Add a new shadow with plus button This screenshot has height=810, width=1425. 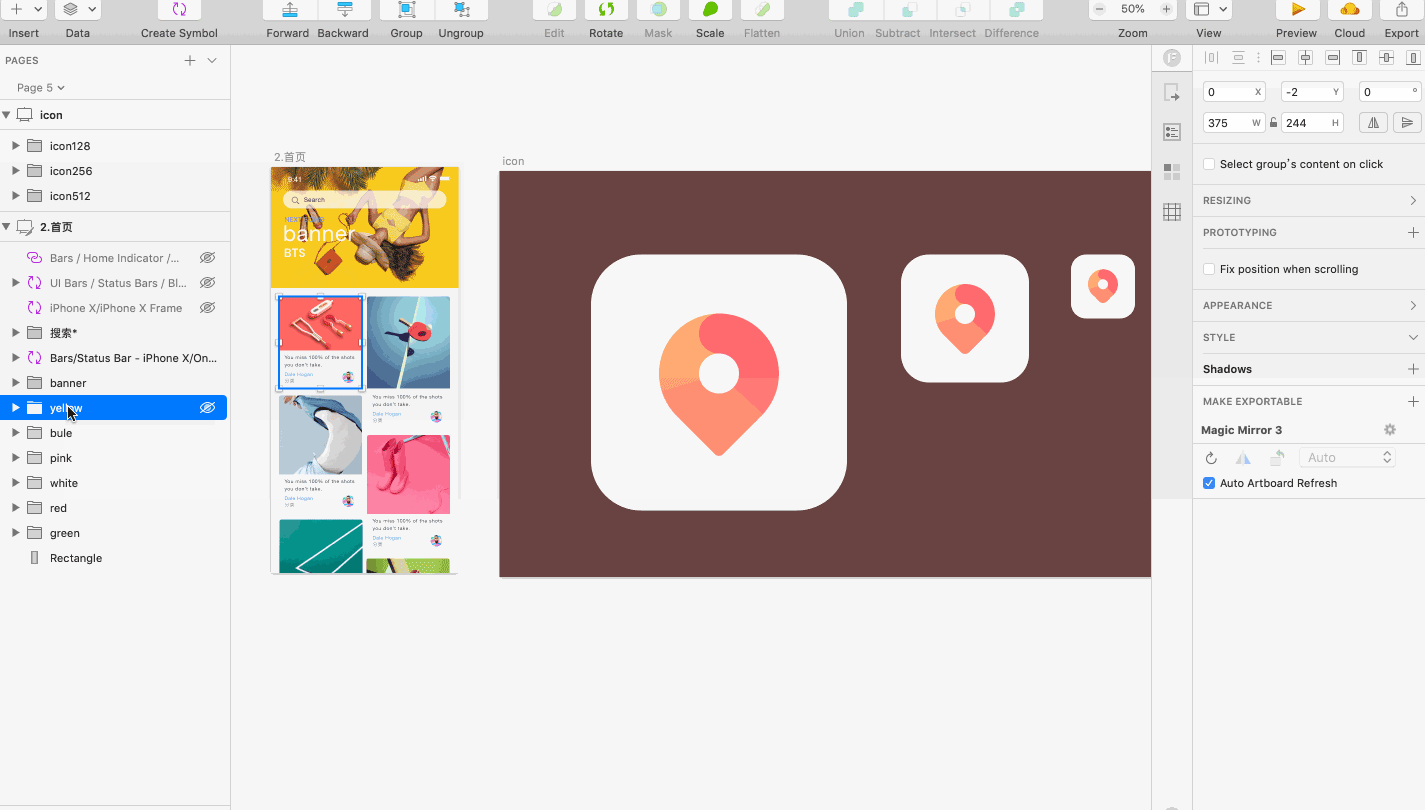point(1412,369)
